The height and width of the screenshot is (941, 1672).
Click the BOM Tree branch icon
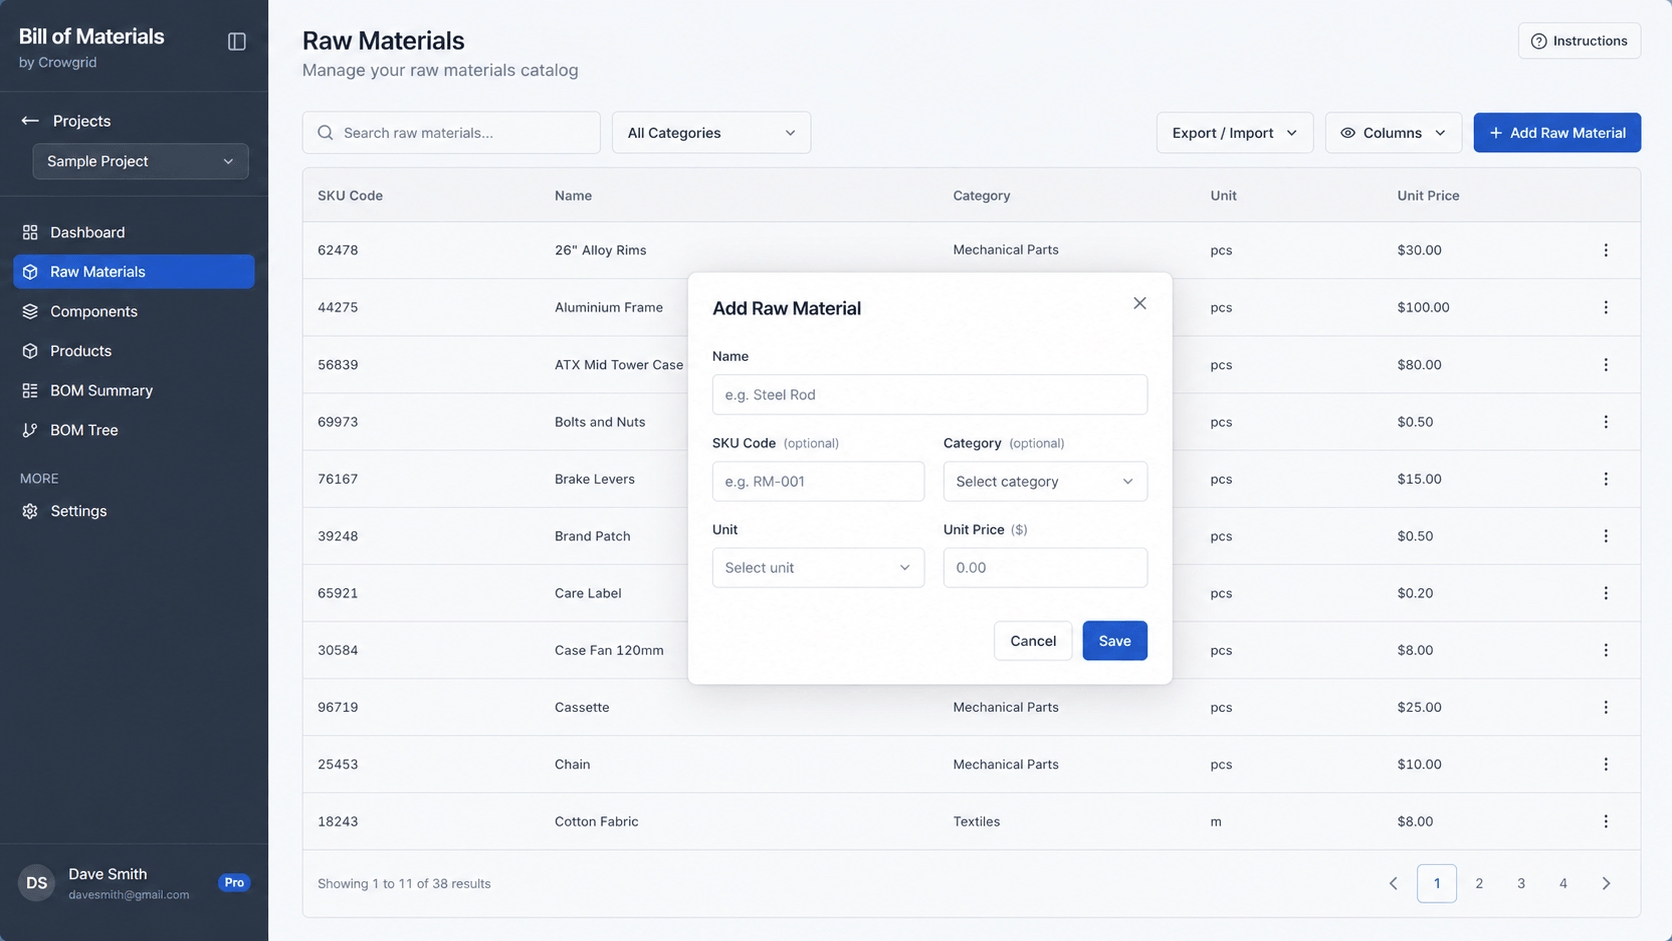30,430
